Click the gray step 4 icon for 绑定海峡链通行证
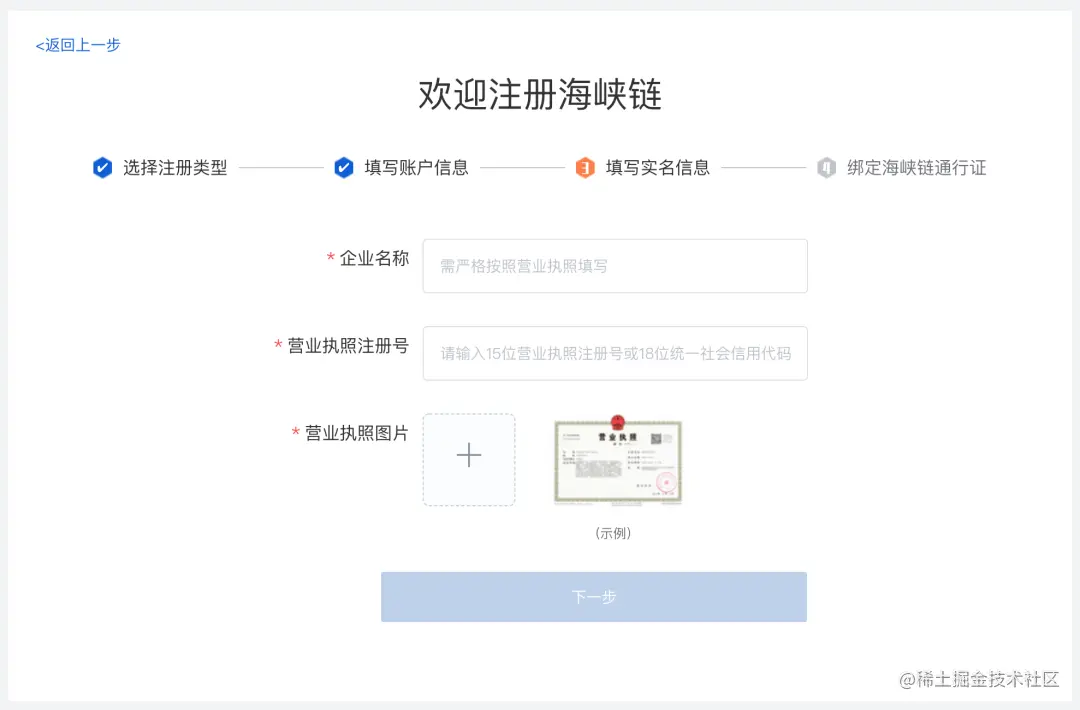Image resolution: width=1080 pixels, height=710 pixels. 827,167
